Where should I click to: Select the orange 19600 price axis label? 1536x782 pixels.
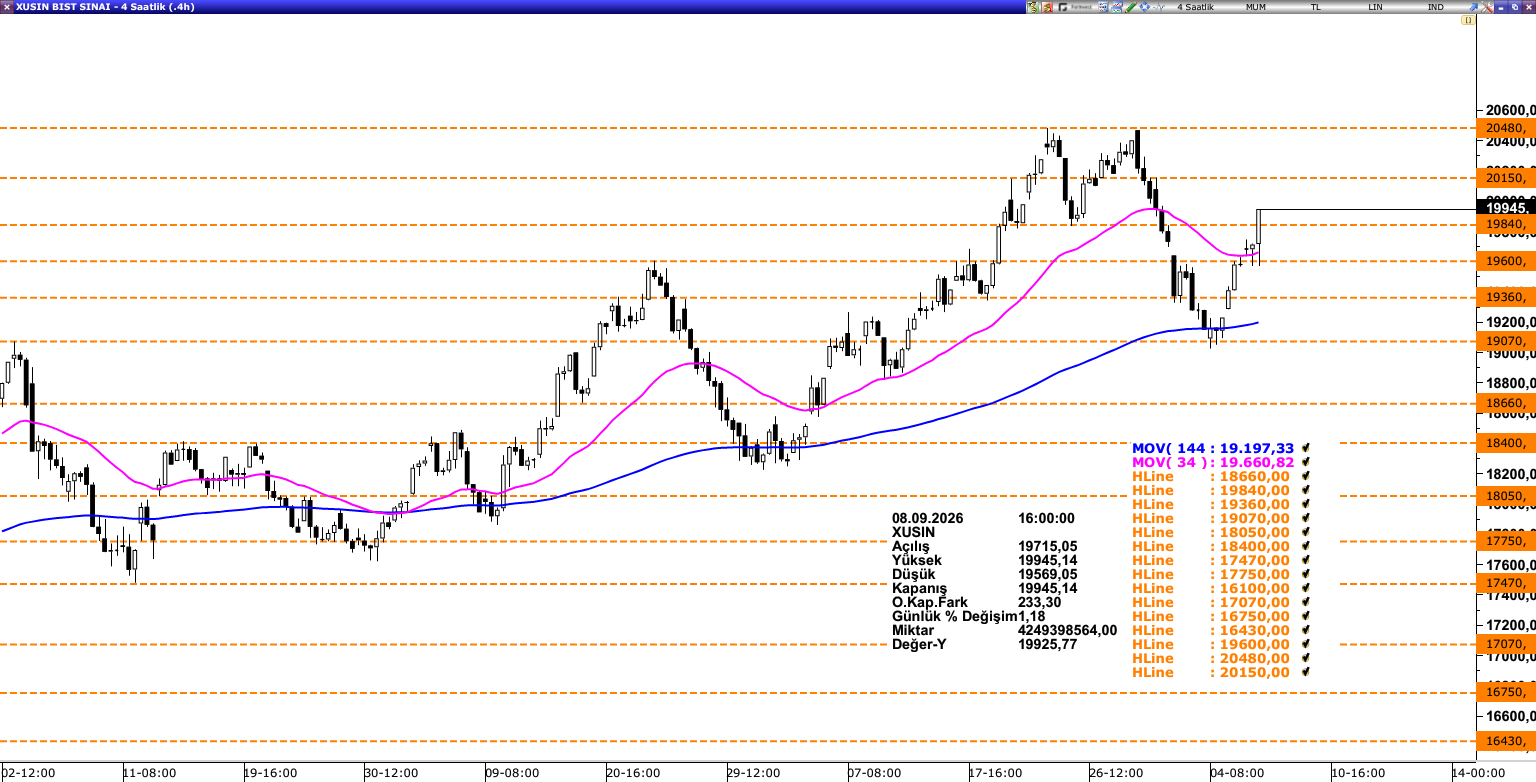(x=1506, y=261)
